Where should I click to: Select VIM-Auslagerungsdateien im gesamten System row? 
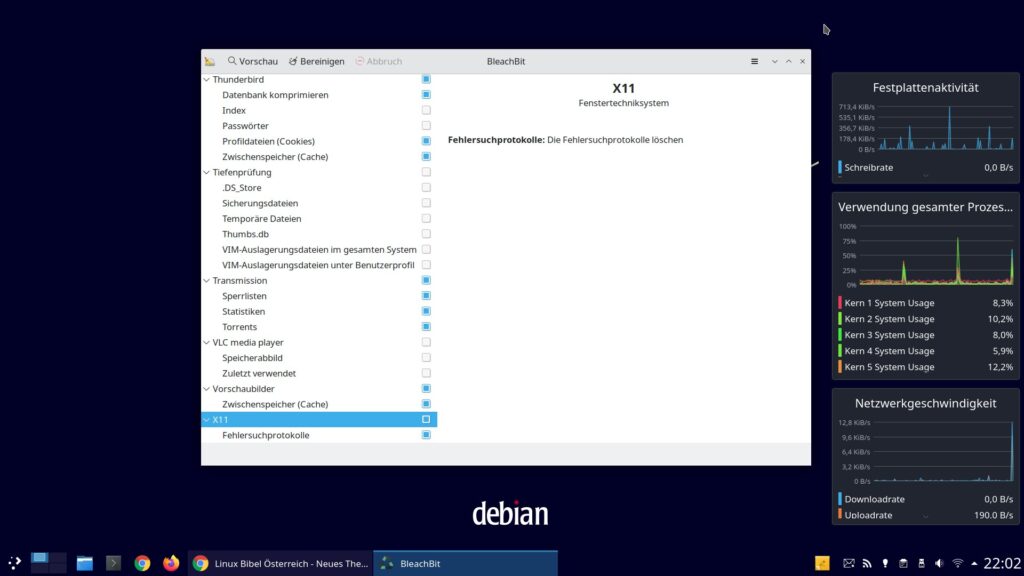[x=319, y=249]
